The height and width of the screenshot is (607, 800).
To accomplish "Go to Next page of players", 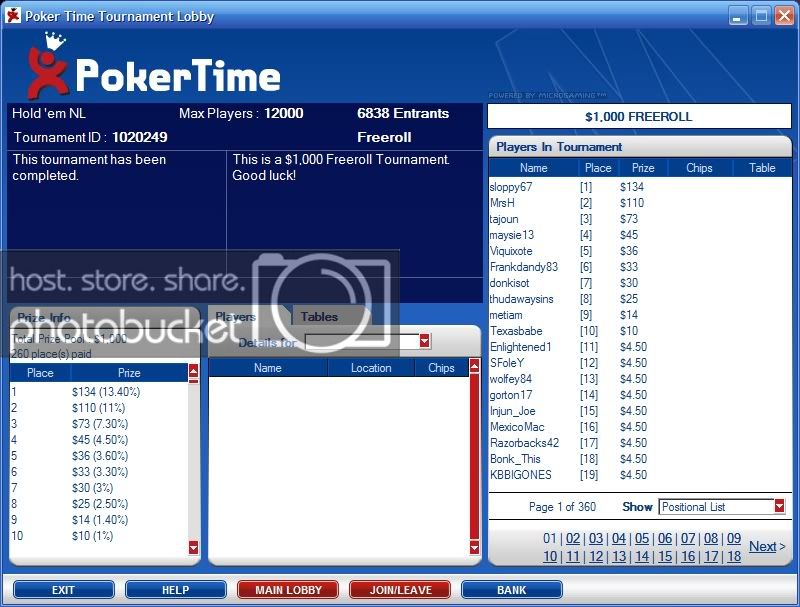I will pos(766,546).
